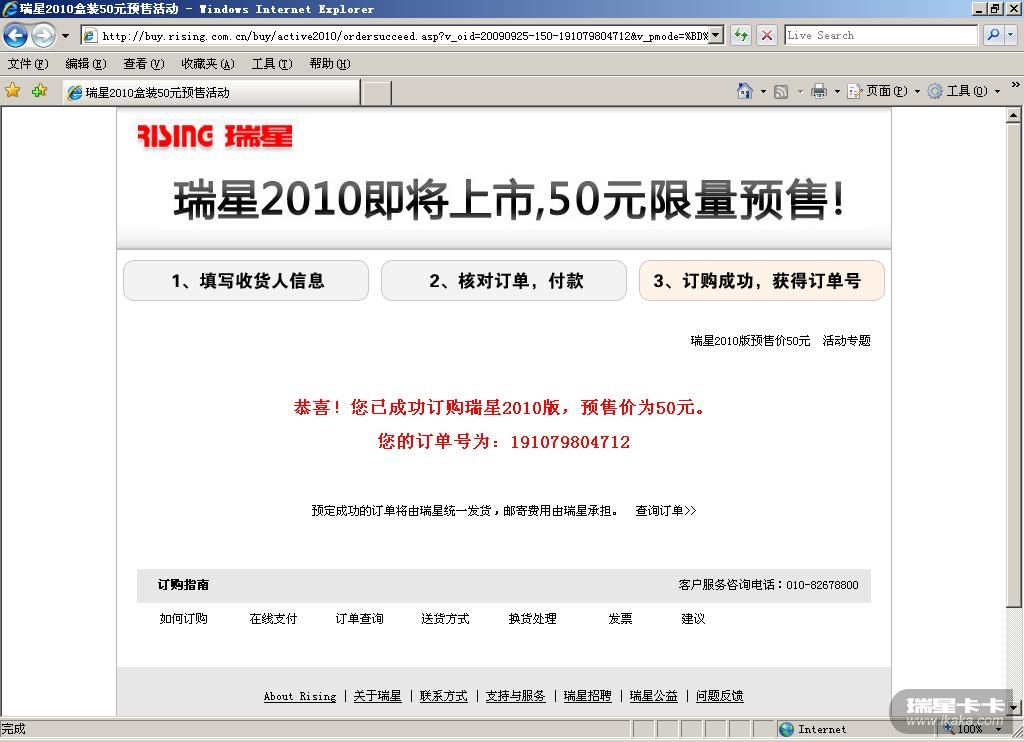Click the 完成 status bar text
Image resolution: width=1024 pixels, height=742 pixels.
click(13, 729)
